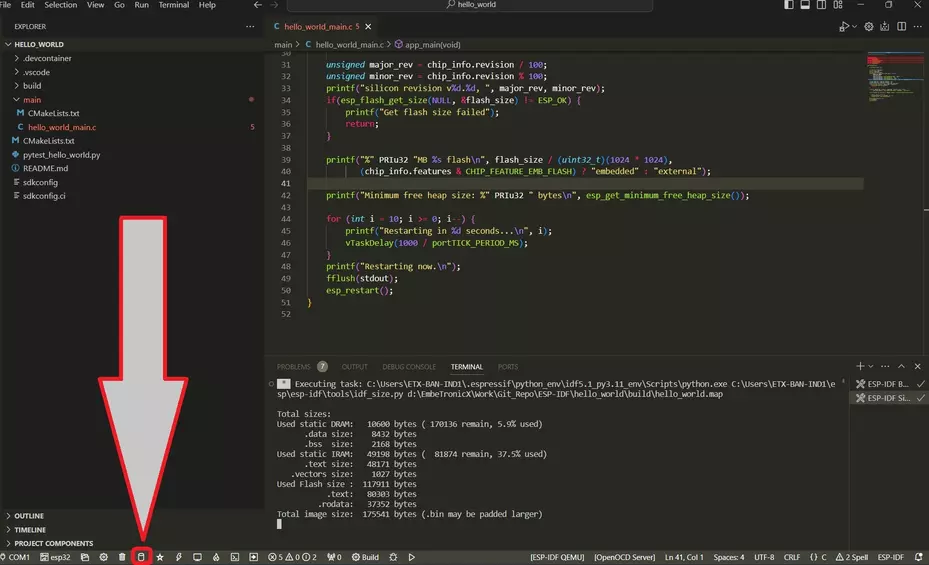The image size is (929, 565).
Task: Flash device with lightning bolt icon
Action: click(178, 557)
